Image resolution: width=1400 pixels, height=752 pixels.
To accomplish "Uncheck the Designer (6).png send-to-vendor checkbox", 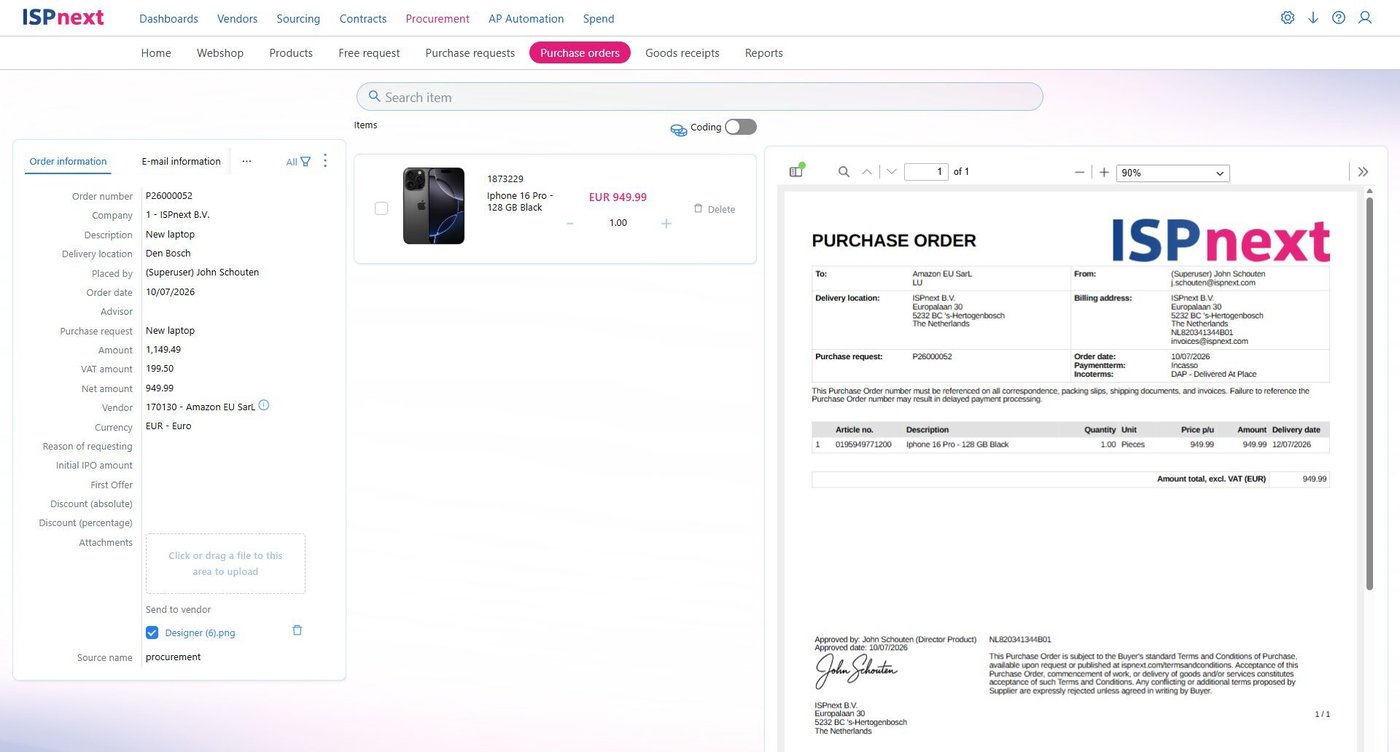I will pyautogui.click(x=152, y=632).
